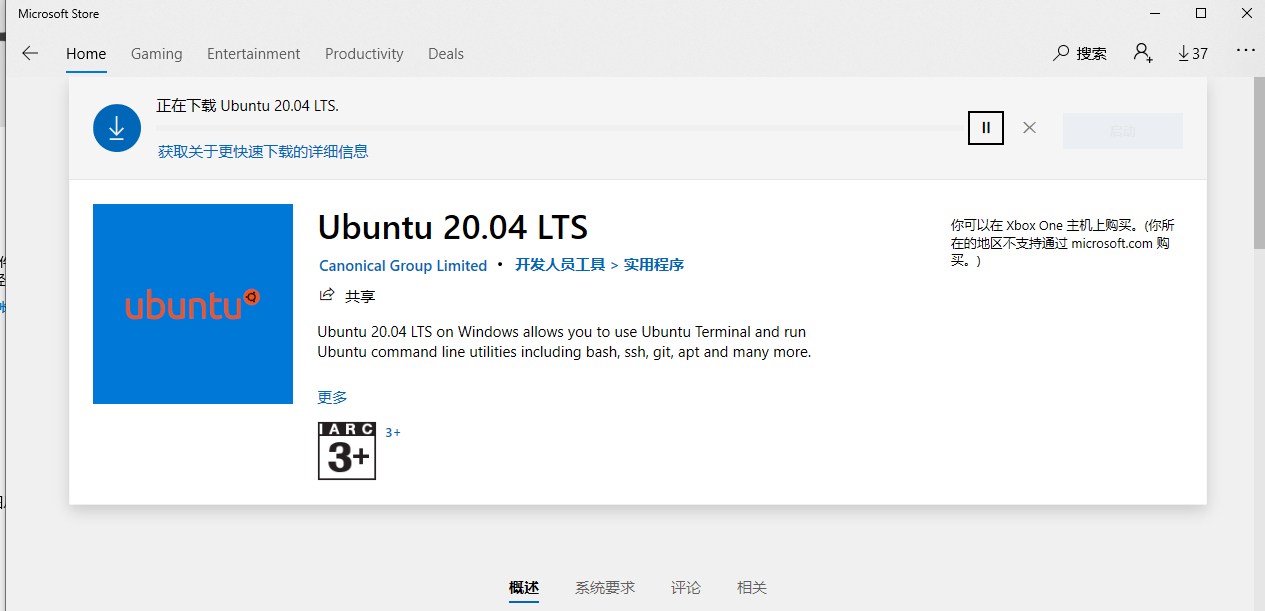Click the blue download circle icon

(117, 128)
